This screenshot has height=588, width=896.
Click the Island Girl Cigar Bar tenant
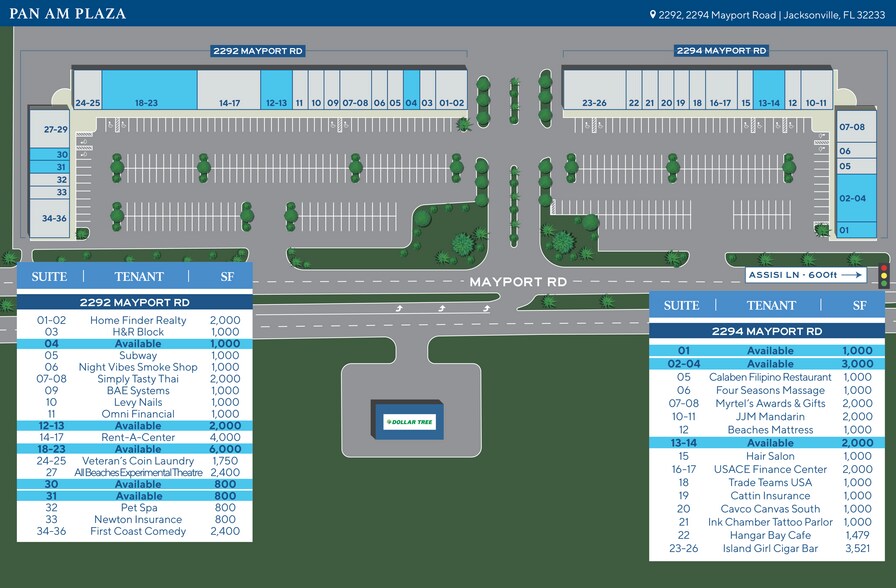770,548
